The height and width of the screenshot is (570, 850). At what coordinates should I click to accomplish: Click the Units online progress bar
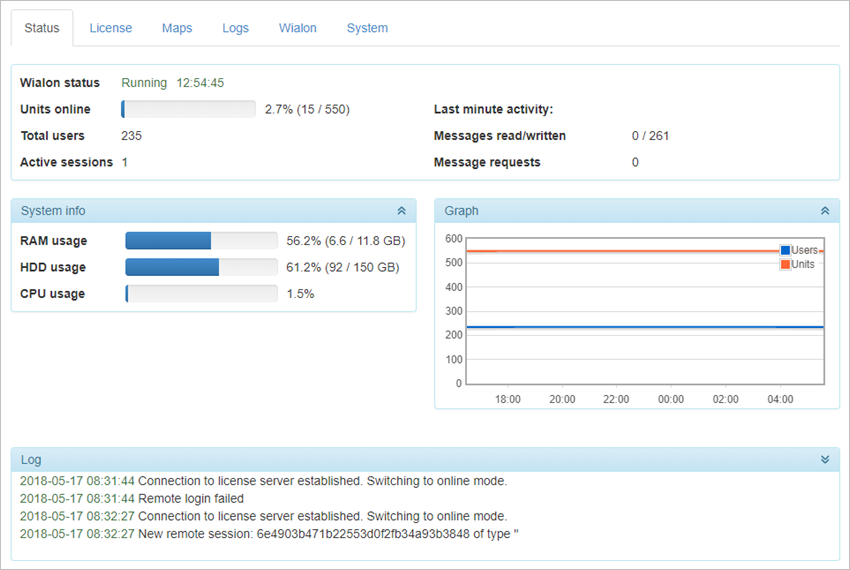pyautogui.click(x=189, y=109)
